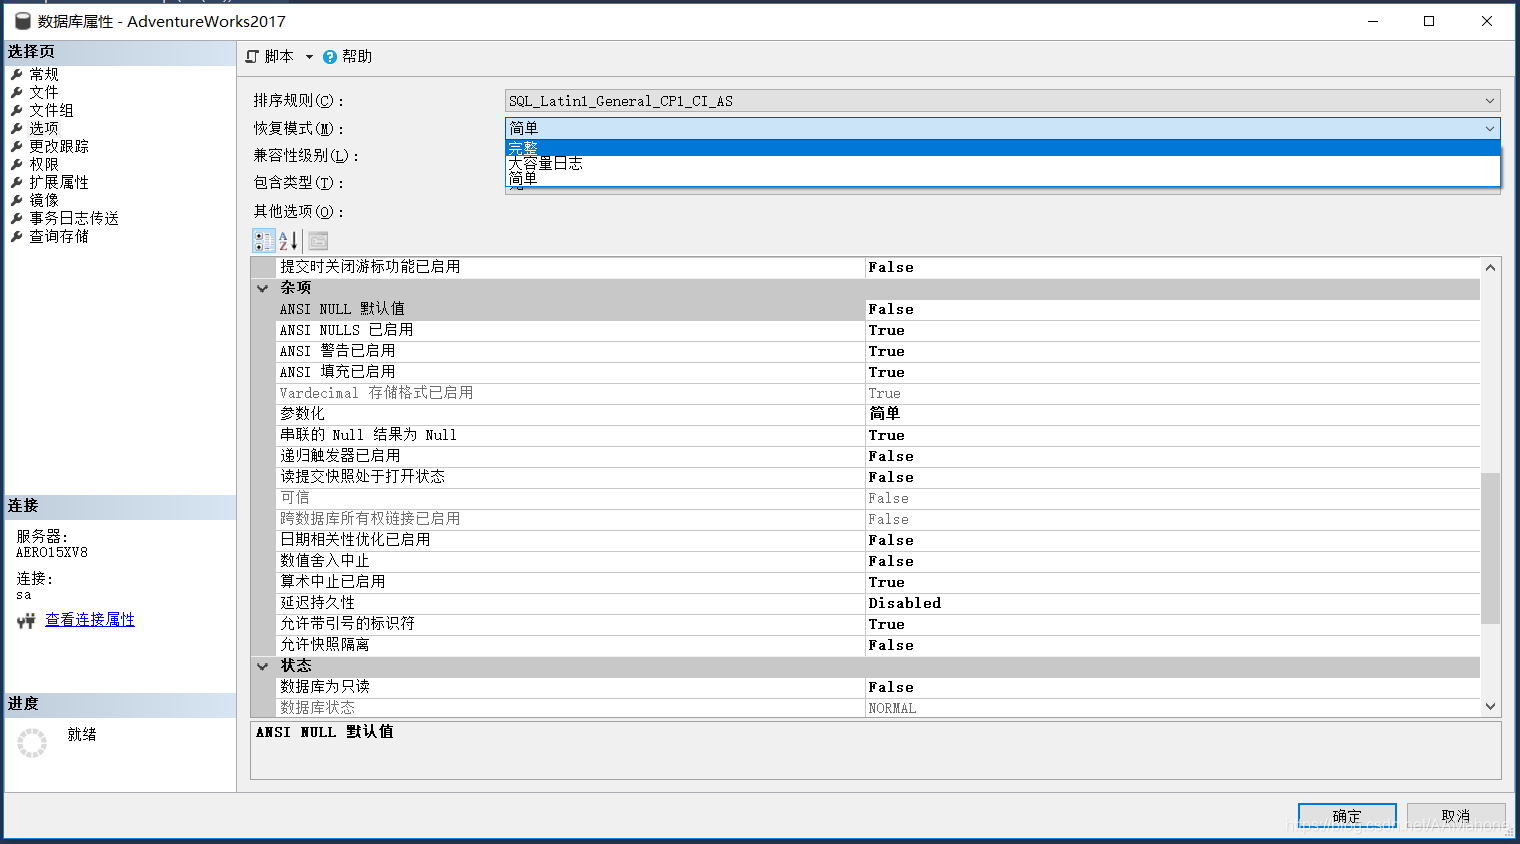Click the 参数化 value 简单

(1172, 414)
